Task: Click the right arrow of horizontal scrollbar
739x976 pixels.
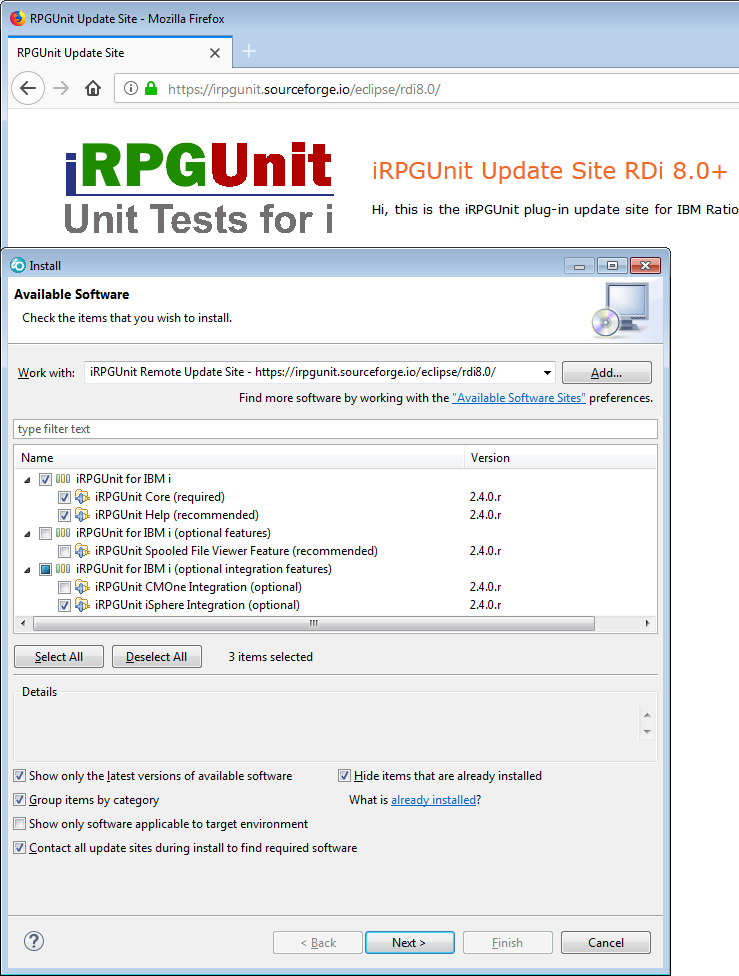Action: pyautogui.click(x=647, y=623)
